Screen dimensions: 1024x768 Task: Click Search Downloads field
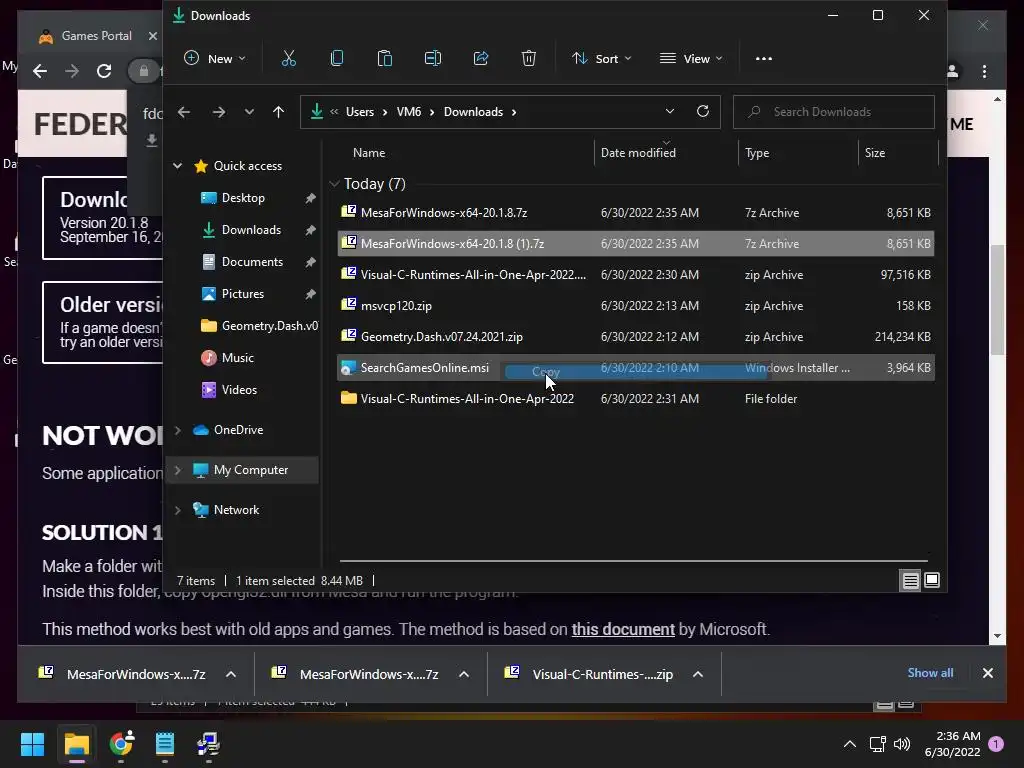click(x=834, y=112)
